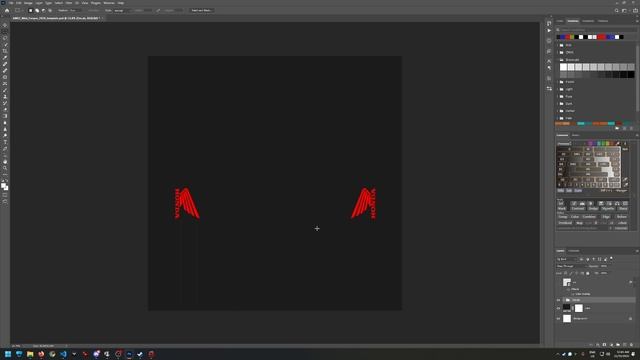Open Windows Start menu
This screenshot has height=360, width=640.
click(8, 354)
